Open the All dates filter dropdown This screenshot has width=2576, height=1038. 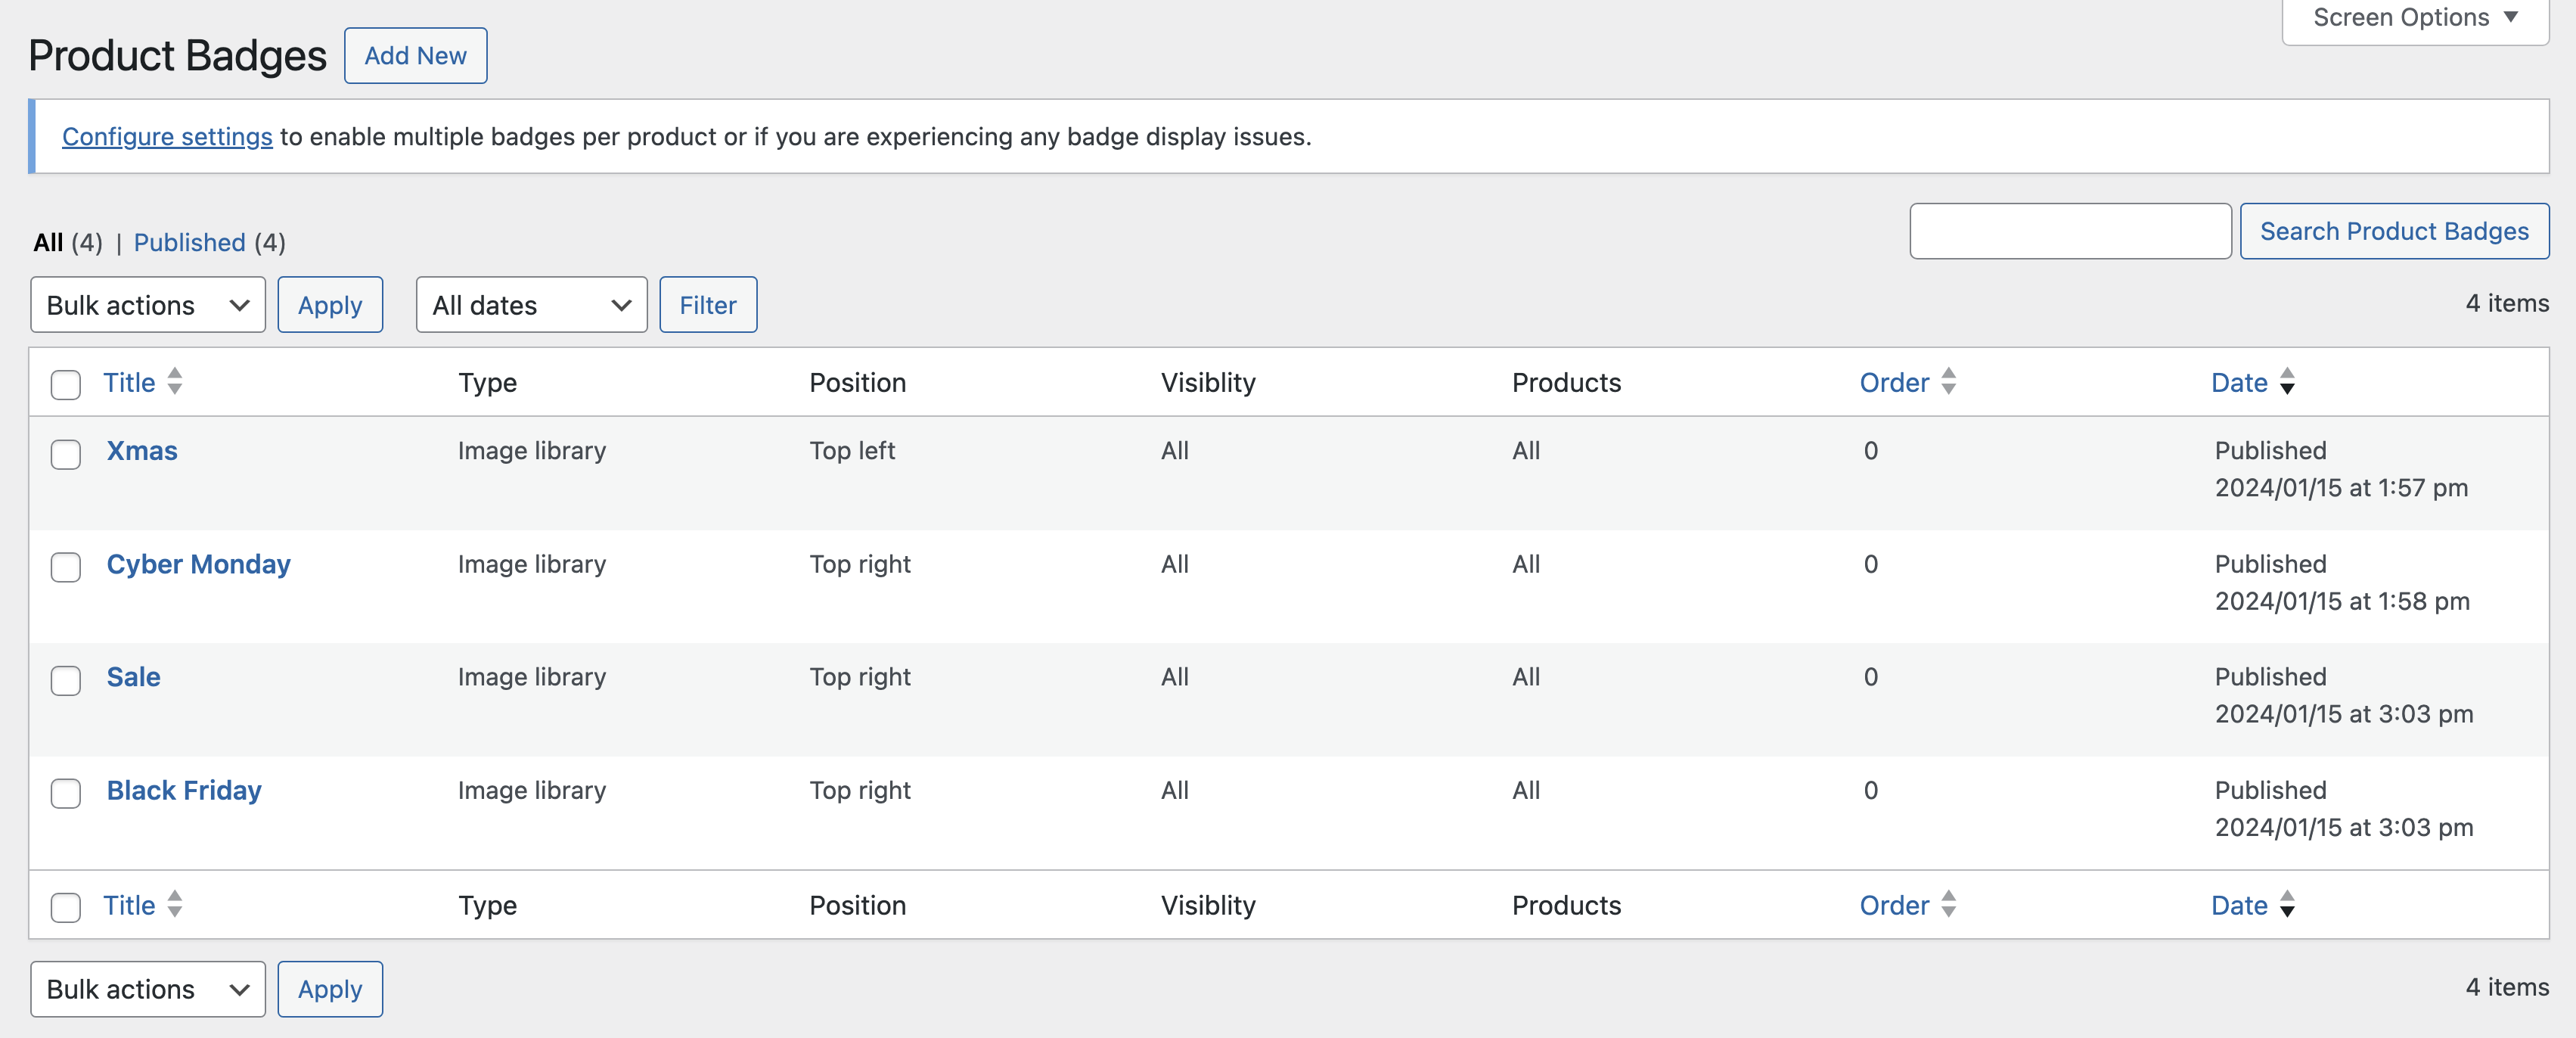click(x=530, y=305)
